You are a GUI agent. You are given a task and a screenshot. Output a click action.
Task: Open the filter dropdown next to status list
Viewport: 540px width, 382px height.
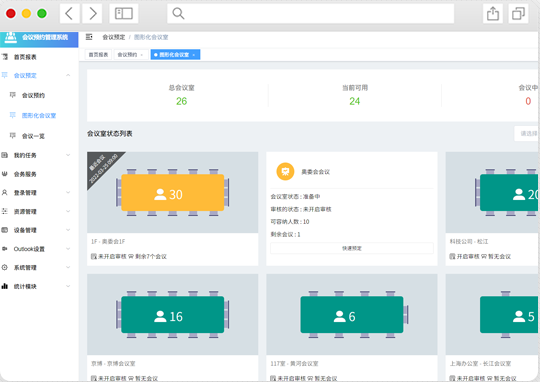527,133
